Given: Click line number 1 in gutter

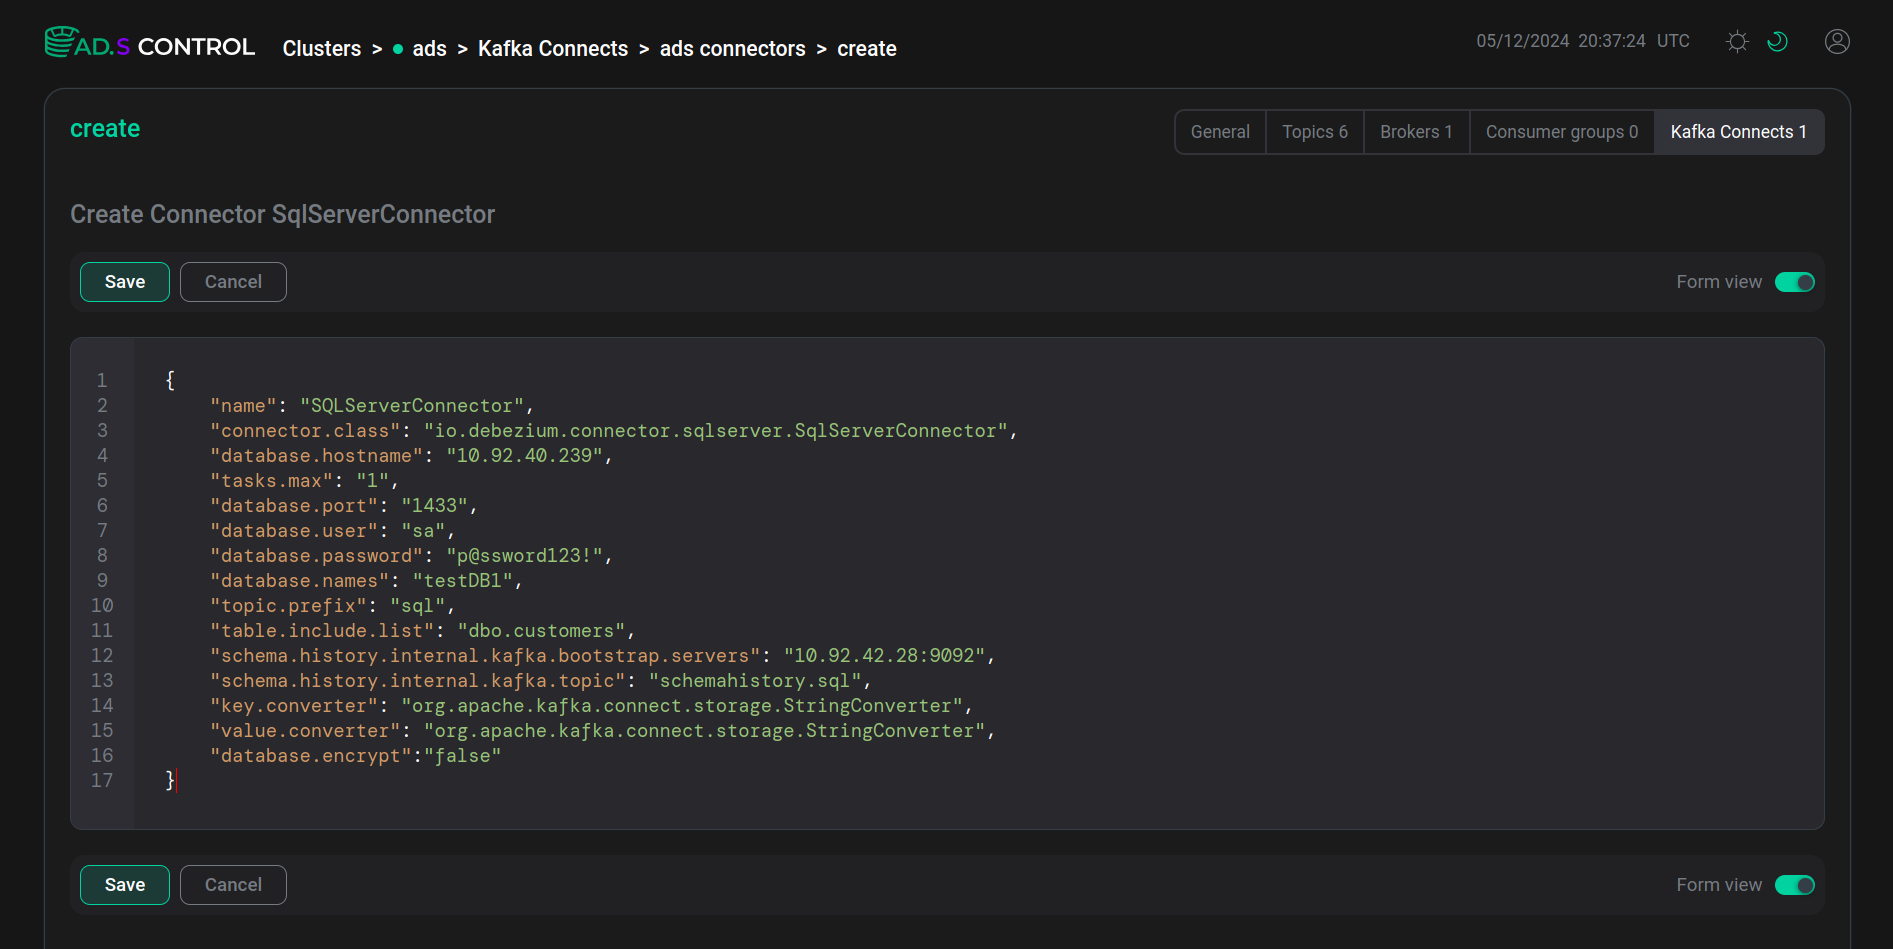Looking at the screenshot, I should tap(102, 381).
